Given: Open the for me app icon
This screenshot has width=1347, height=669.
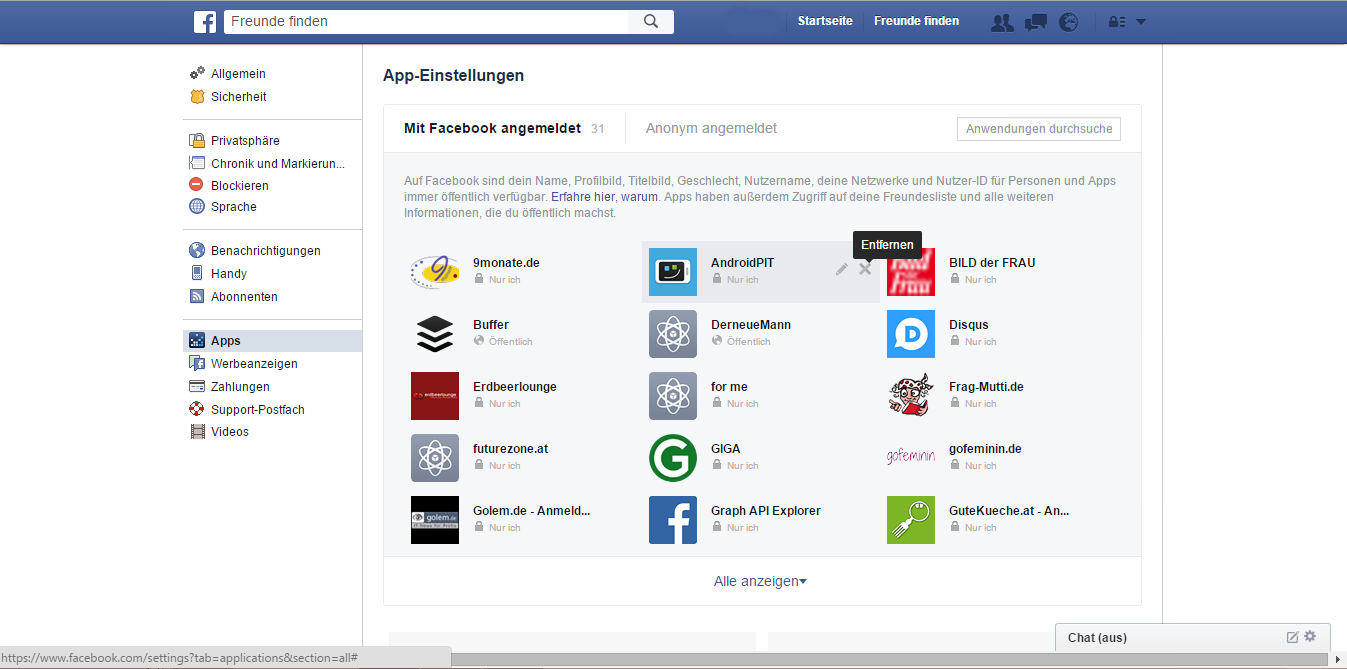Looking at the screenshot, I should click(x=673, y=395).
